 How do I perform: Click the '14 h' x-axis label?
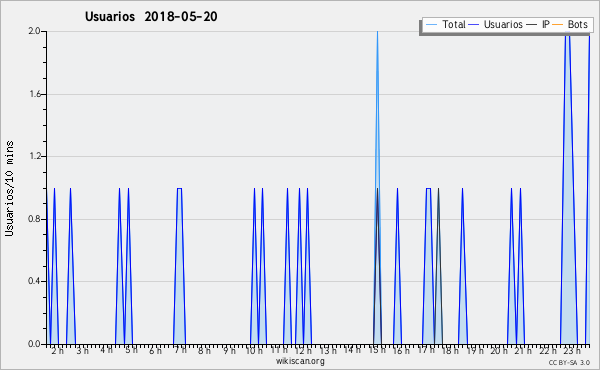click(x=352, y=350)
